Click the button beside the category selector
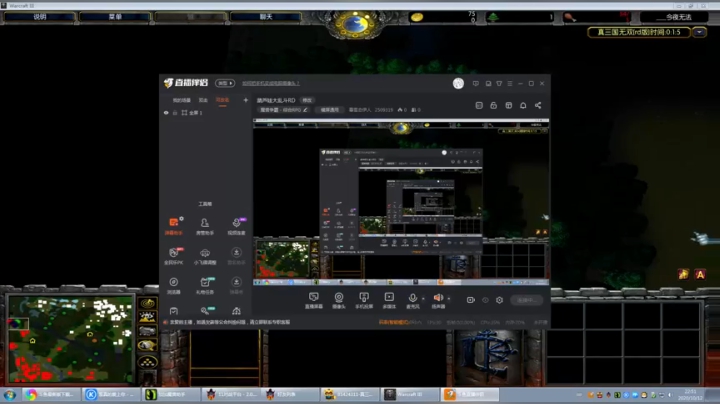The width and height of the screenshot is (720, 404). (x=330, y=110)
